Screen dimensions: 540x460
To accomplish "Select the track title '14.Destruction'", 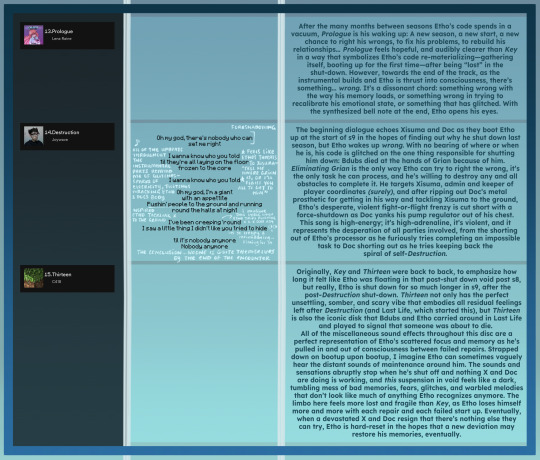I will [62, 132].
